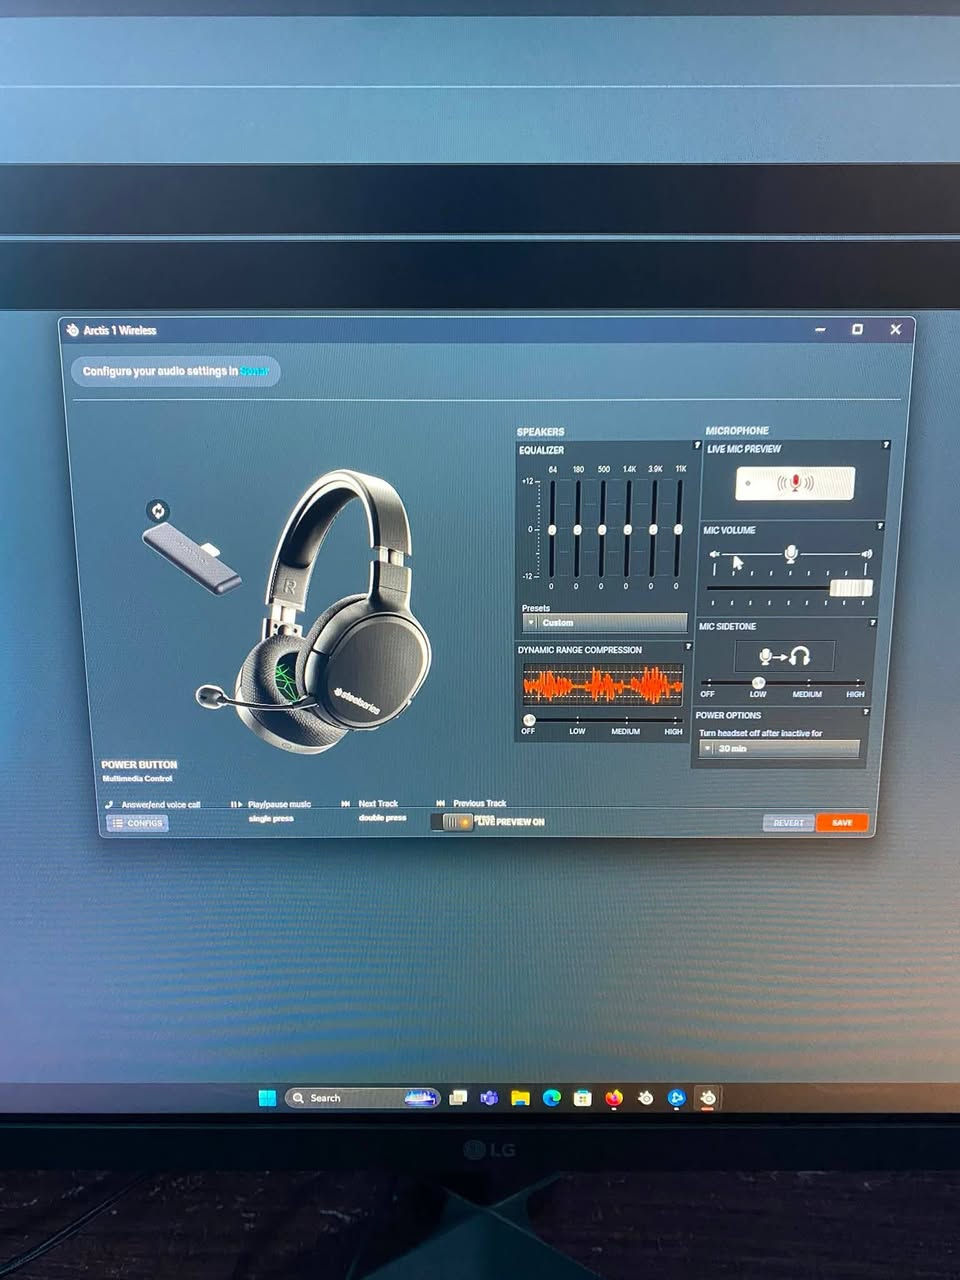Open the Equalizer help question mark
Image resolution: width=960 pixels, height=1280 pixels.
click(x=697, y=445)
